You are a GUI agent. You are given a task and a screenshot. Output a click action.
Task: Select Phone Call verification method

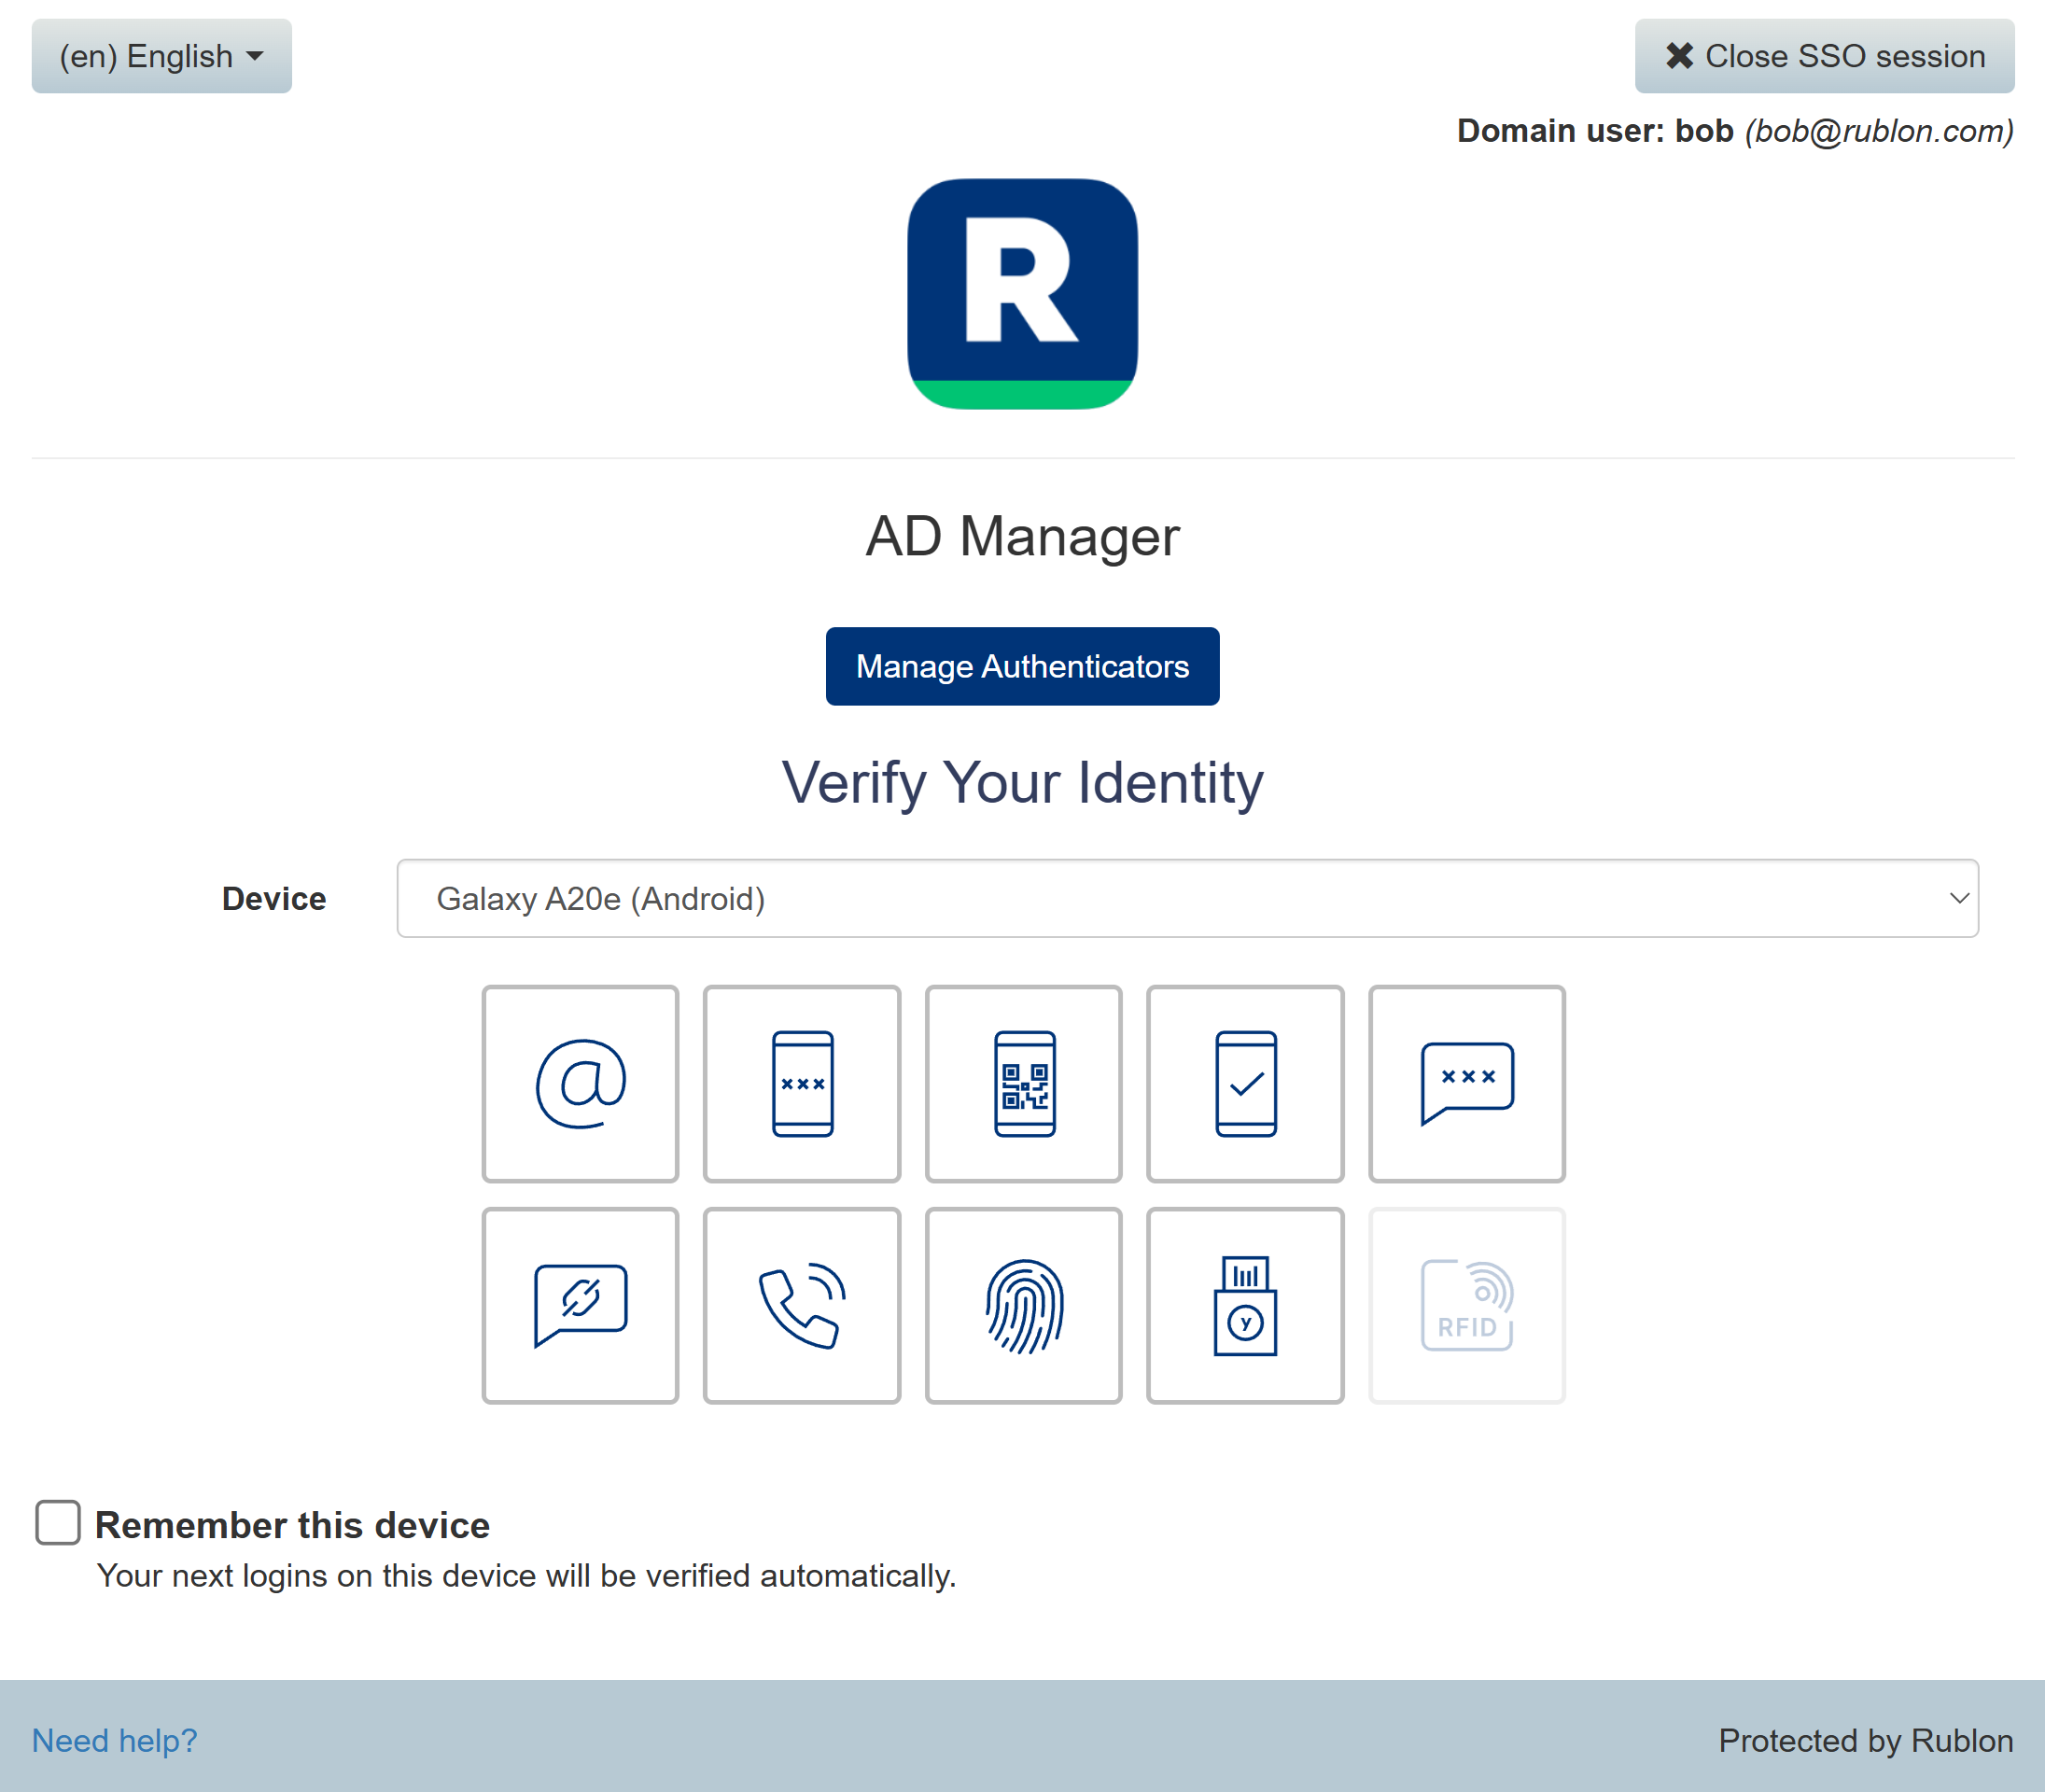[x=802, y=1306]
